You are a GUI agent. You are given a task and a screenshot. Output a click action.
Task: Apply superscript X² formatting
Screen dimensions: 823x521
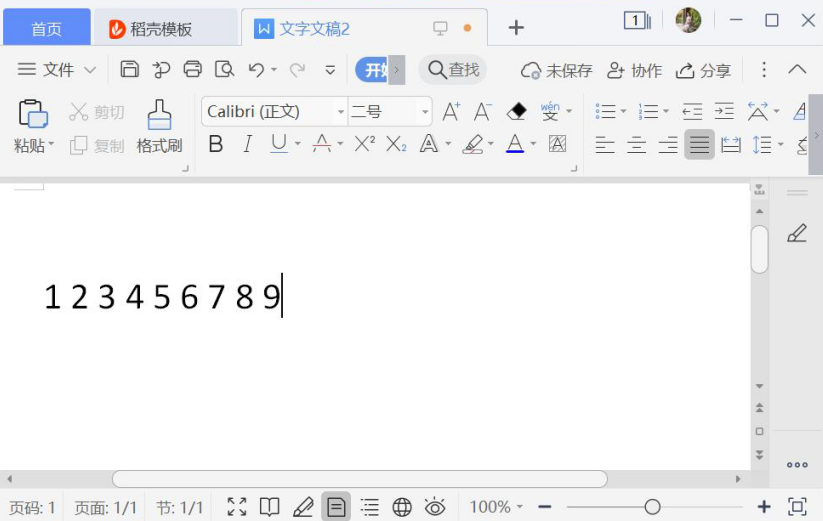click(x=364, y=143)
